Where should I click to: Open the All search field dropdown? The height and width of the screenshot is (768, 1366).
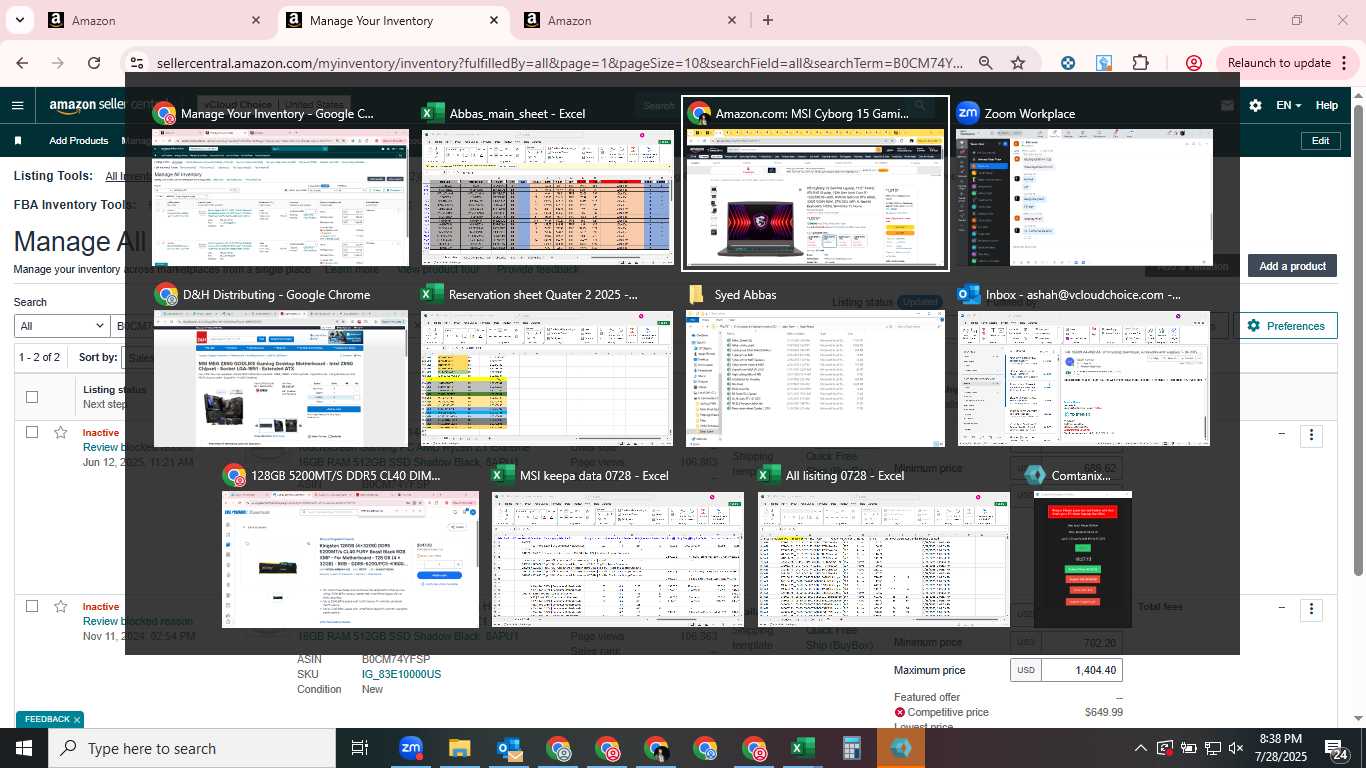point(62,326)
